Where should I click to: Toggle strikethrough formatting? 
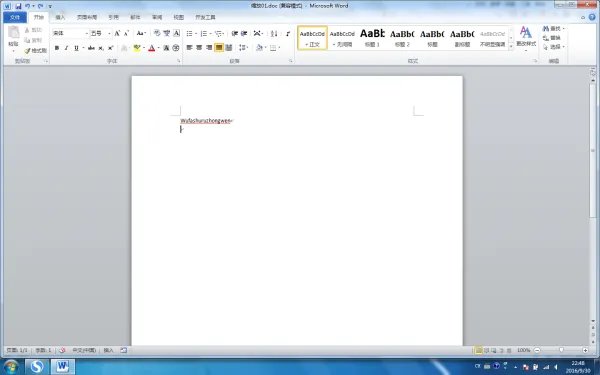(91, 48)
